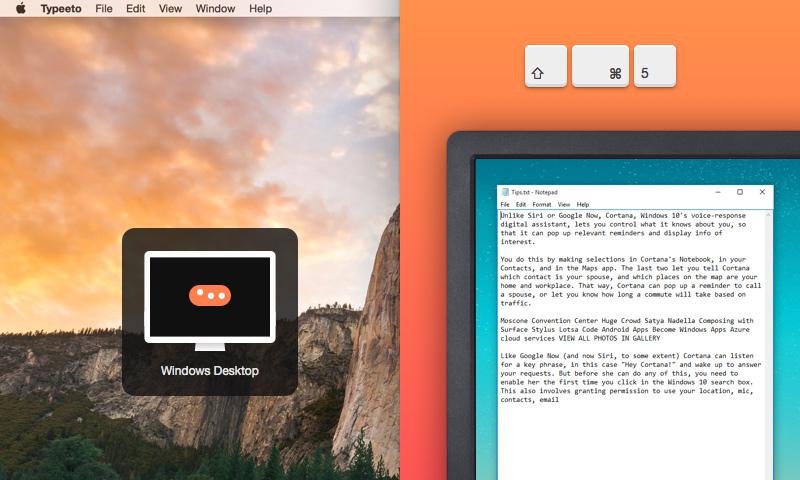Open Notepad's File menu
Image resolution: width=800 pixels, height=480 pixels.
click(x=505, y=205)
